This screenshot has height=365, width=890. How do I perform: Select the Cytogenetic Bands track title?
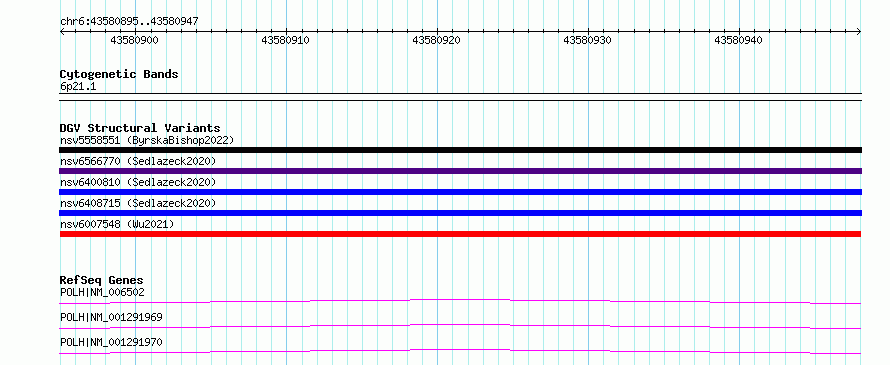tap(119, 74)
